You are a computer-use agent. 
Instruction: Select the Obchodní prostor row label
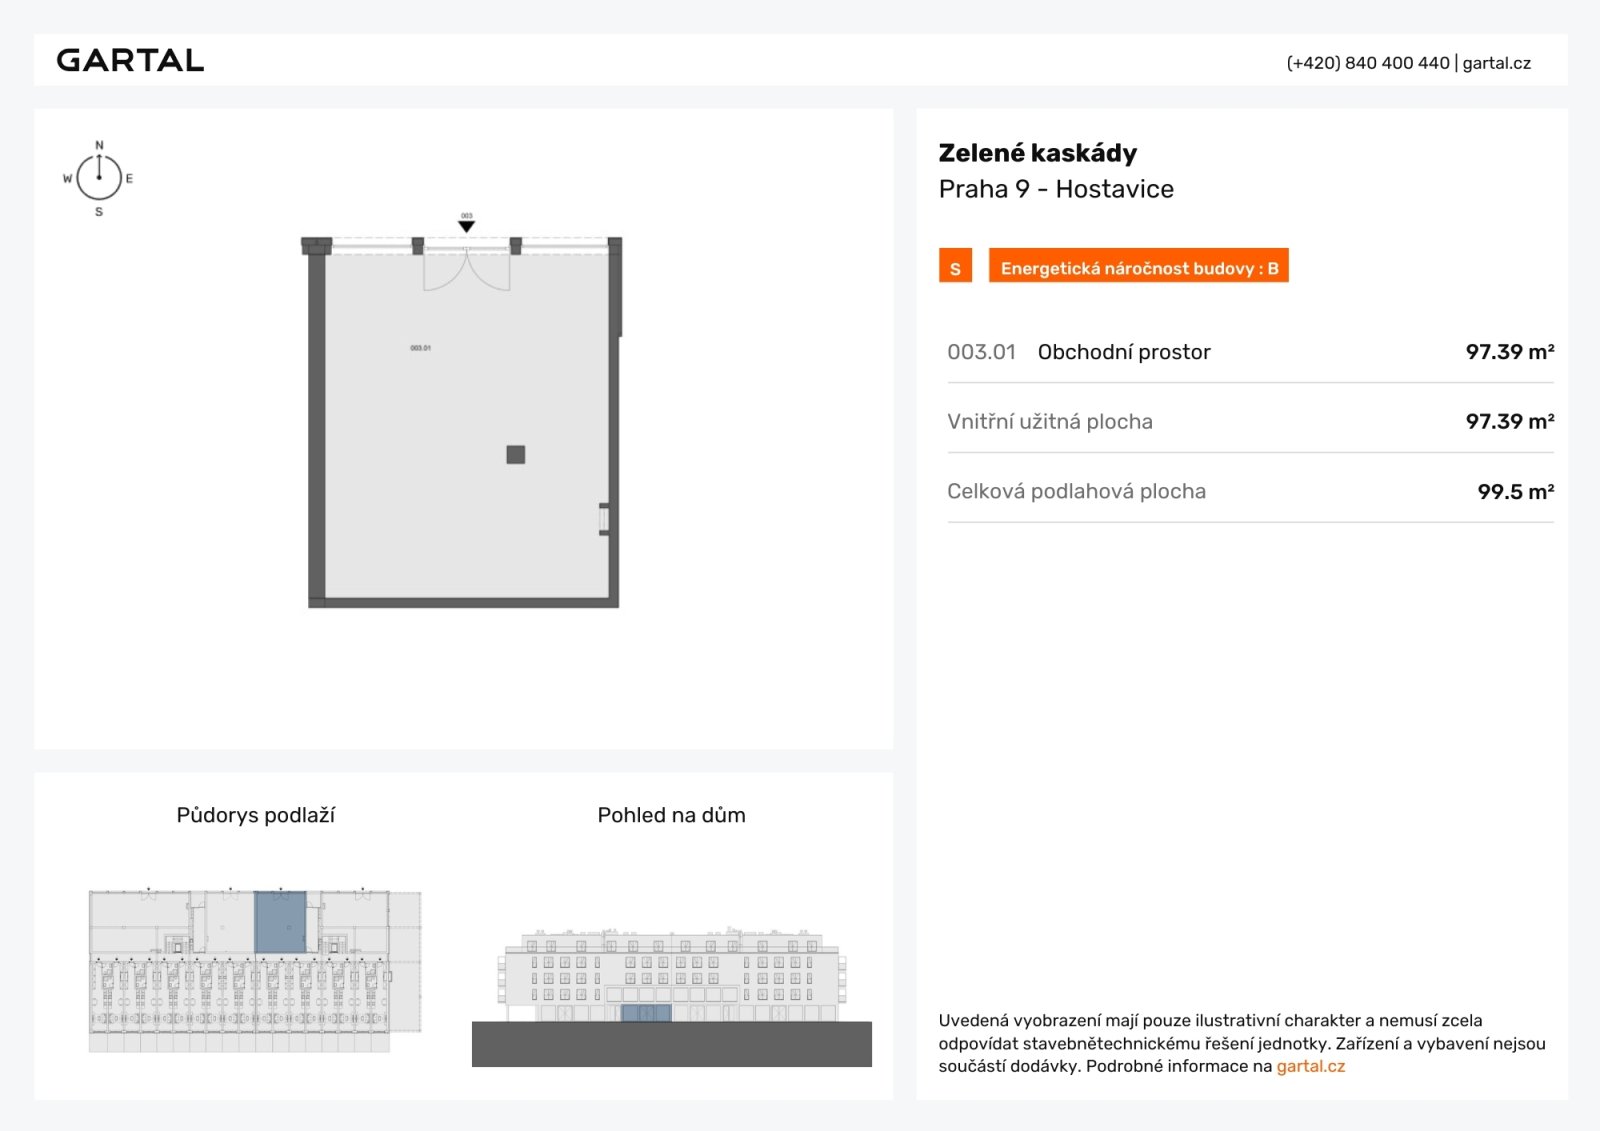click(x=1124, y=352)
